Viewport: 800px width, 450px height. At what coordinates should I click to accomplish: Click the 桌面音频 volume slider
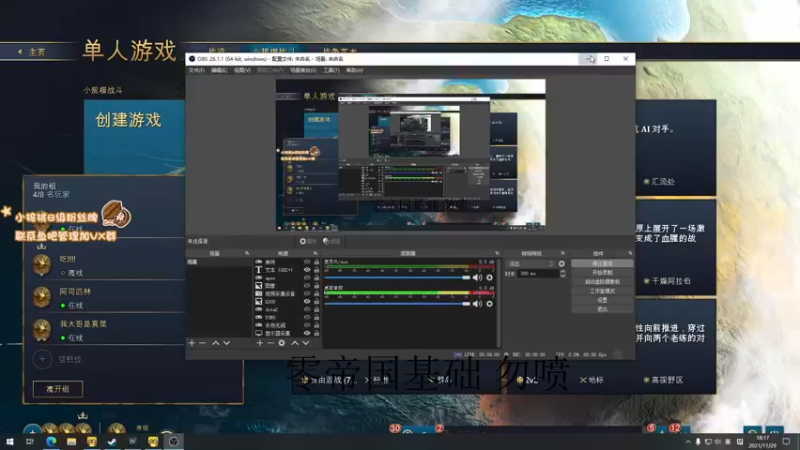(397, 304)
